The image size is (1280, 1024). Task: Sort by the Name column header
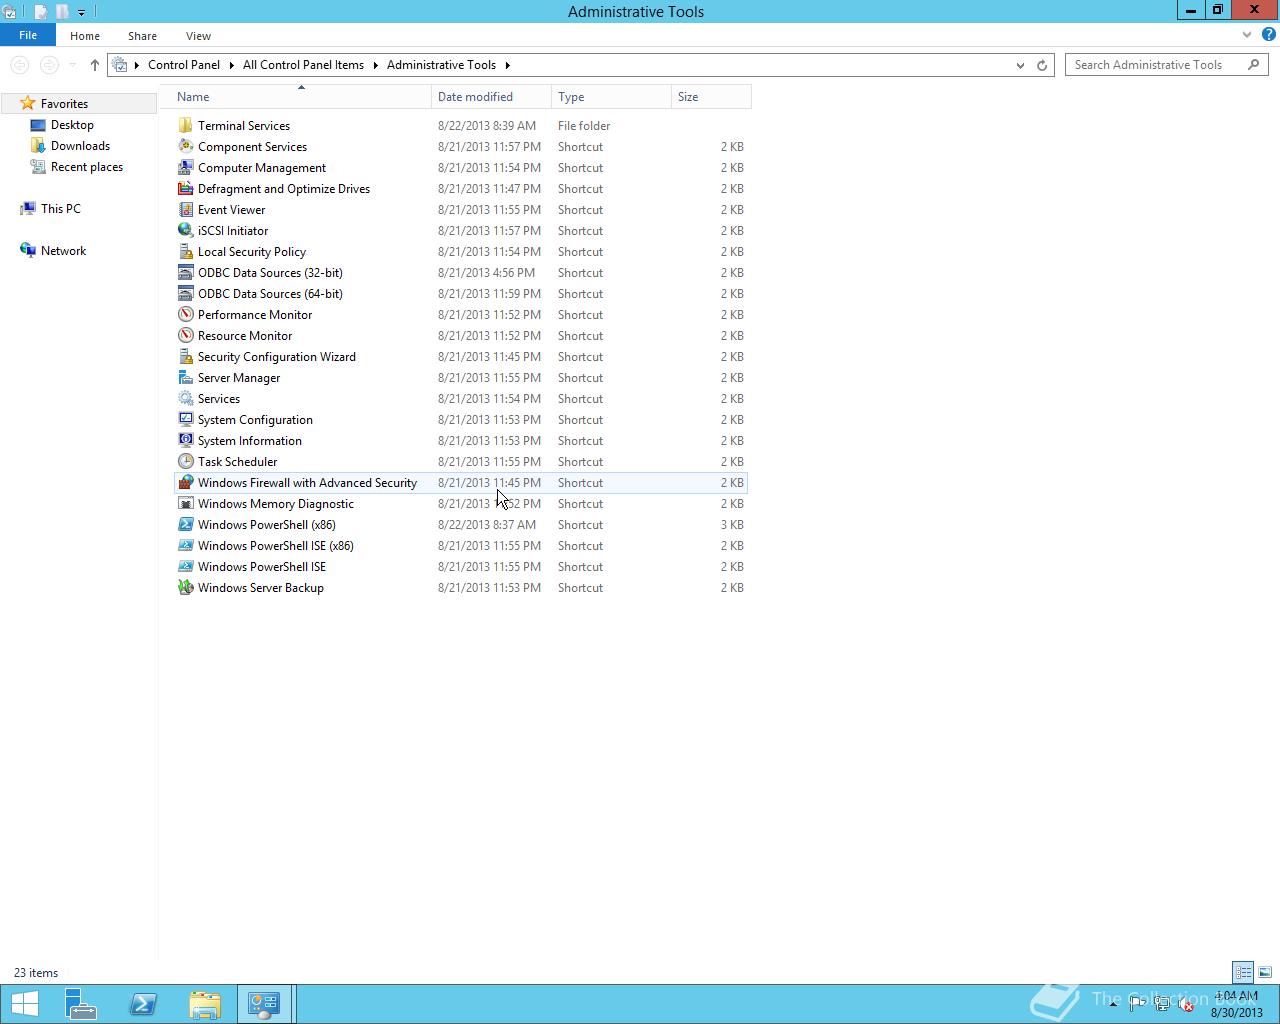point(302,97)
